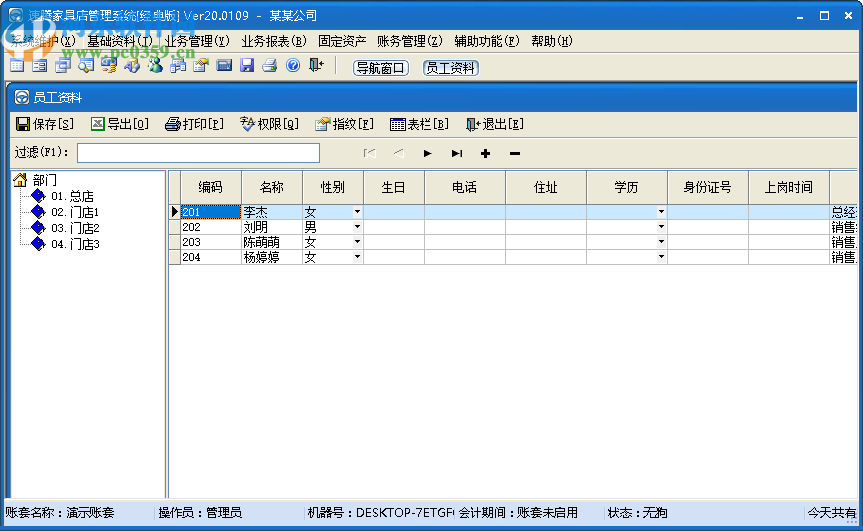Switch to 导航窗口 tab button
This screenshot has width=863, height=531.
coord(380,68)
